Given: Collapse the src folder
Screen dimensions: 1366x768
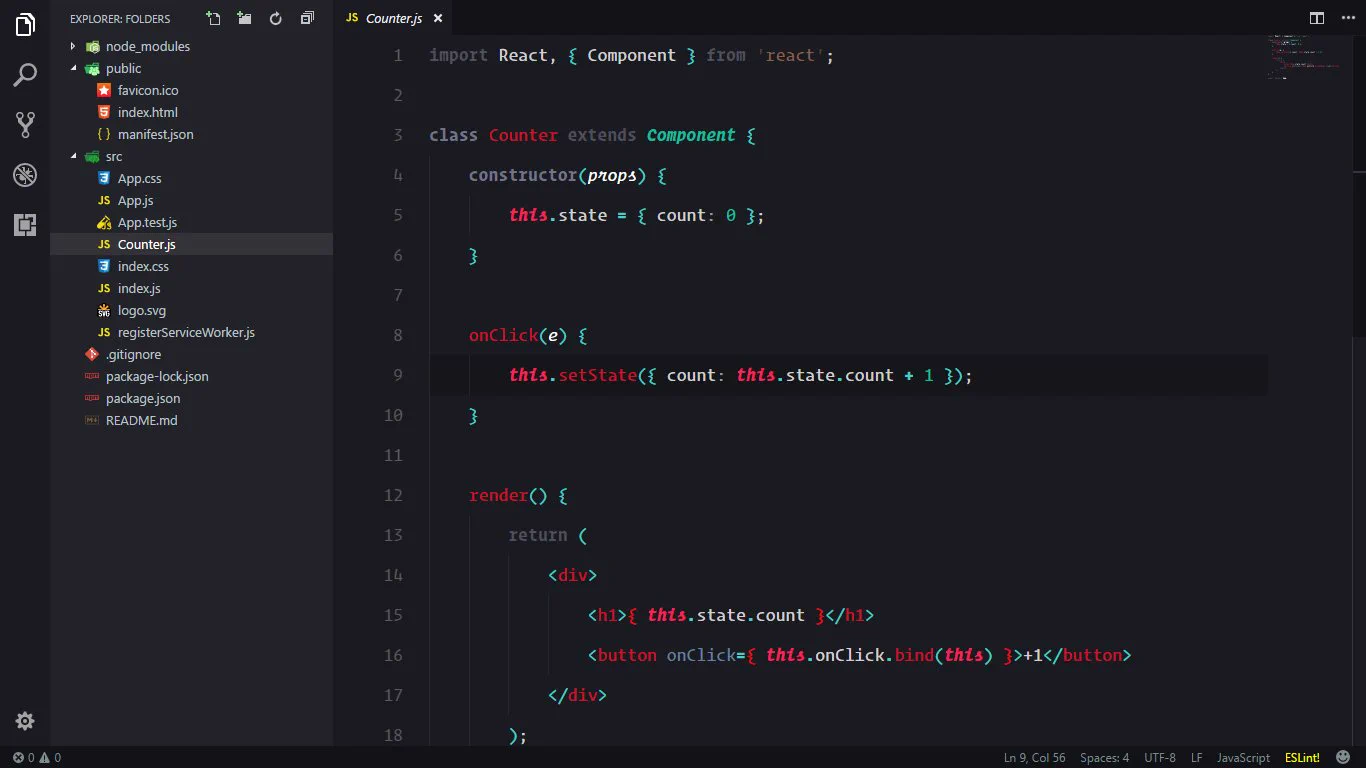Looking at the screenshot, I should click(191, 156).
